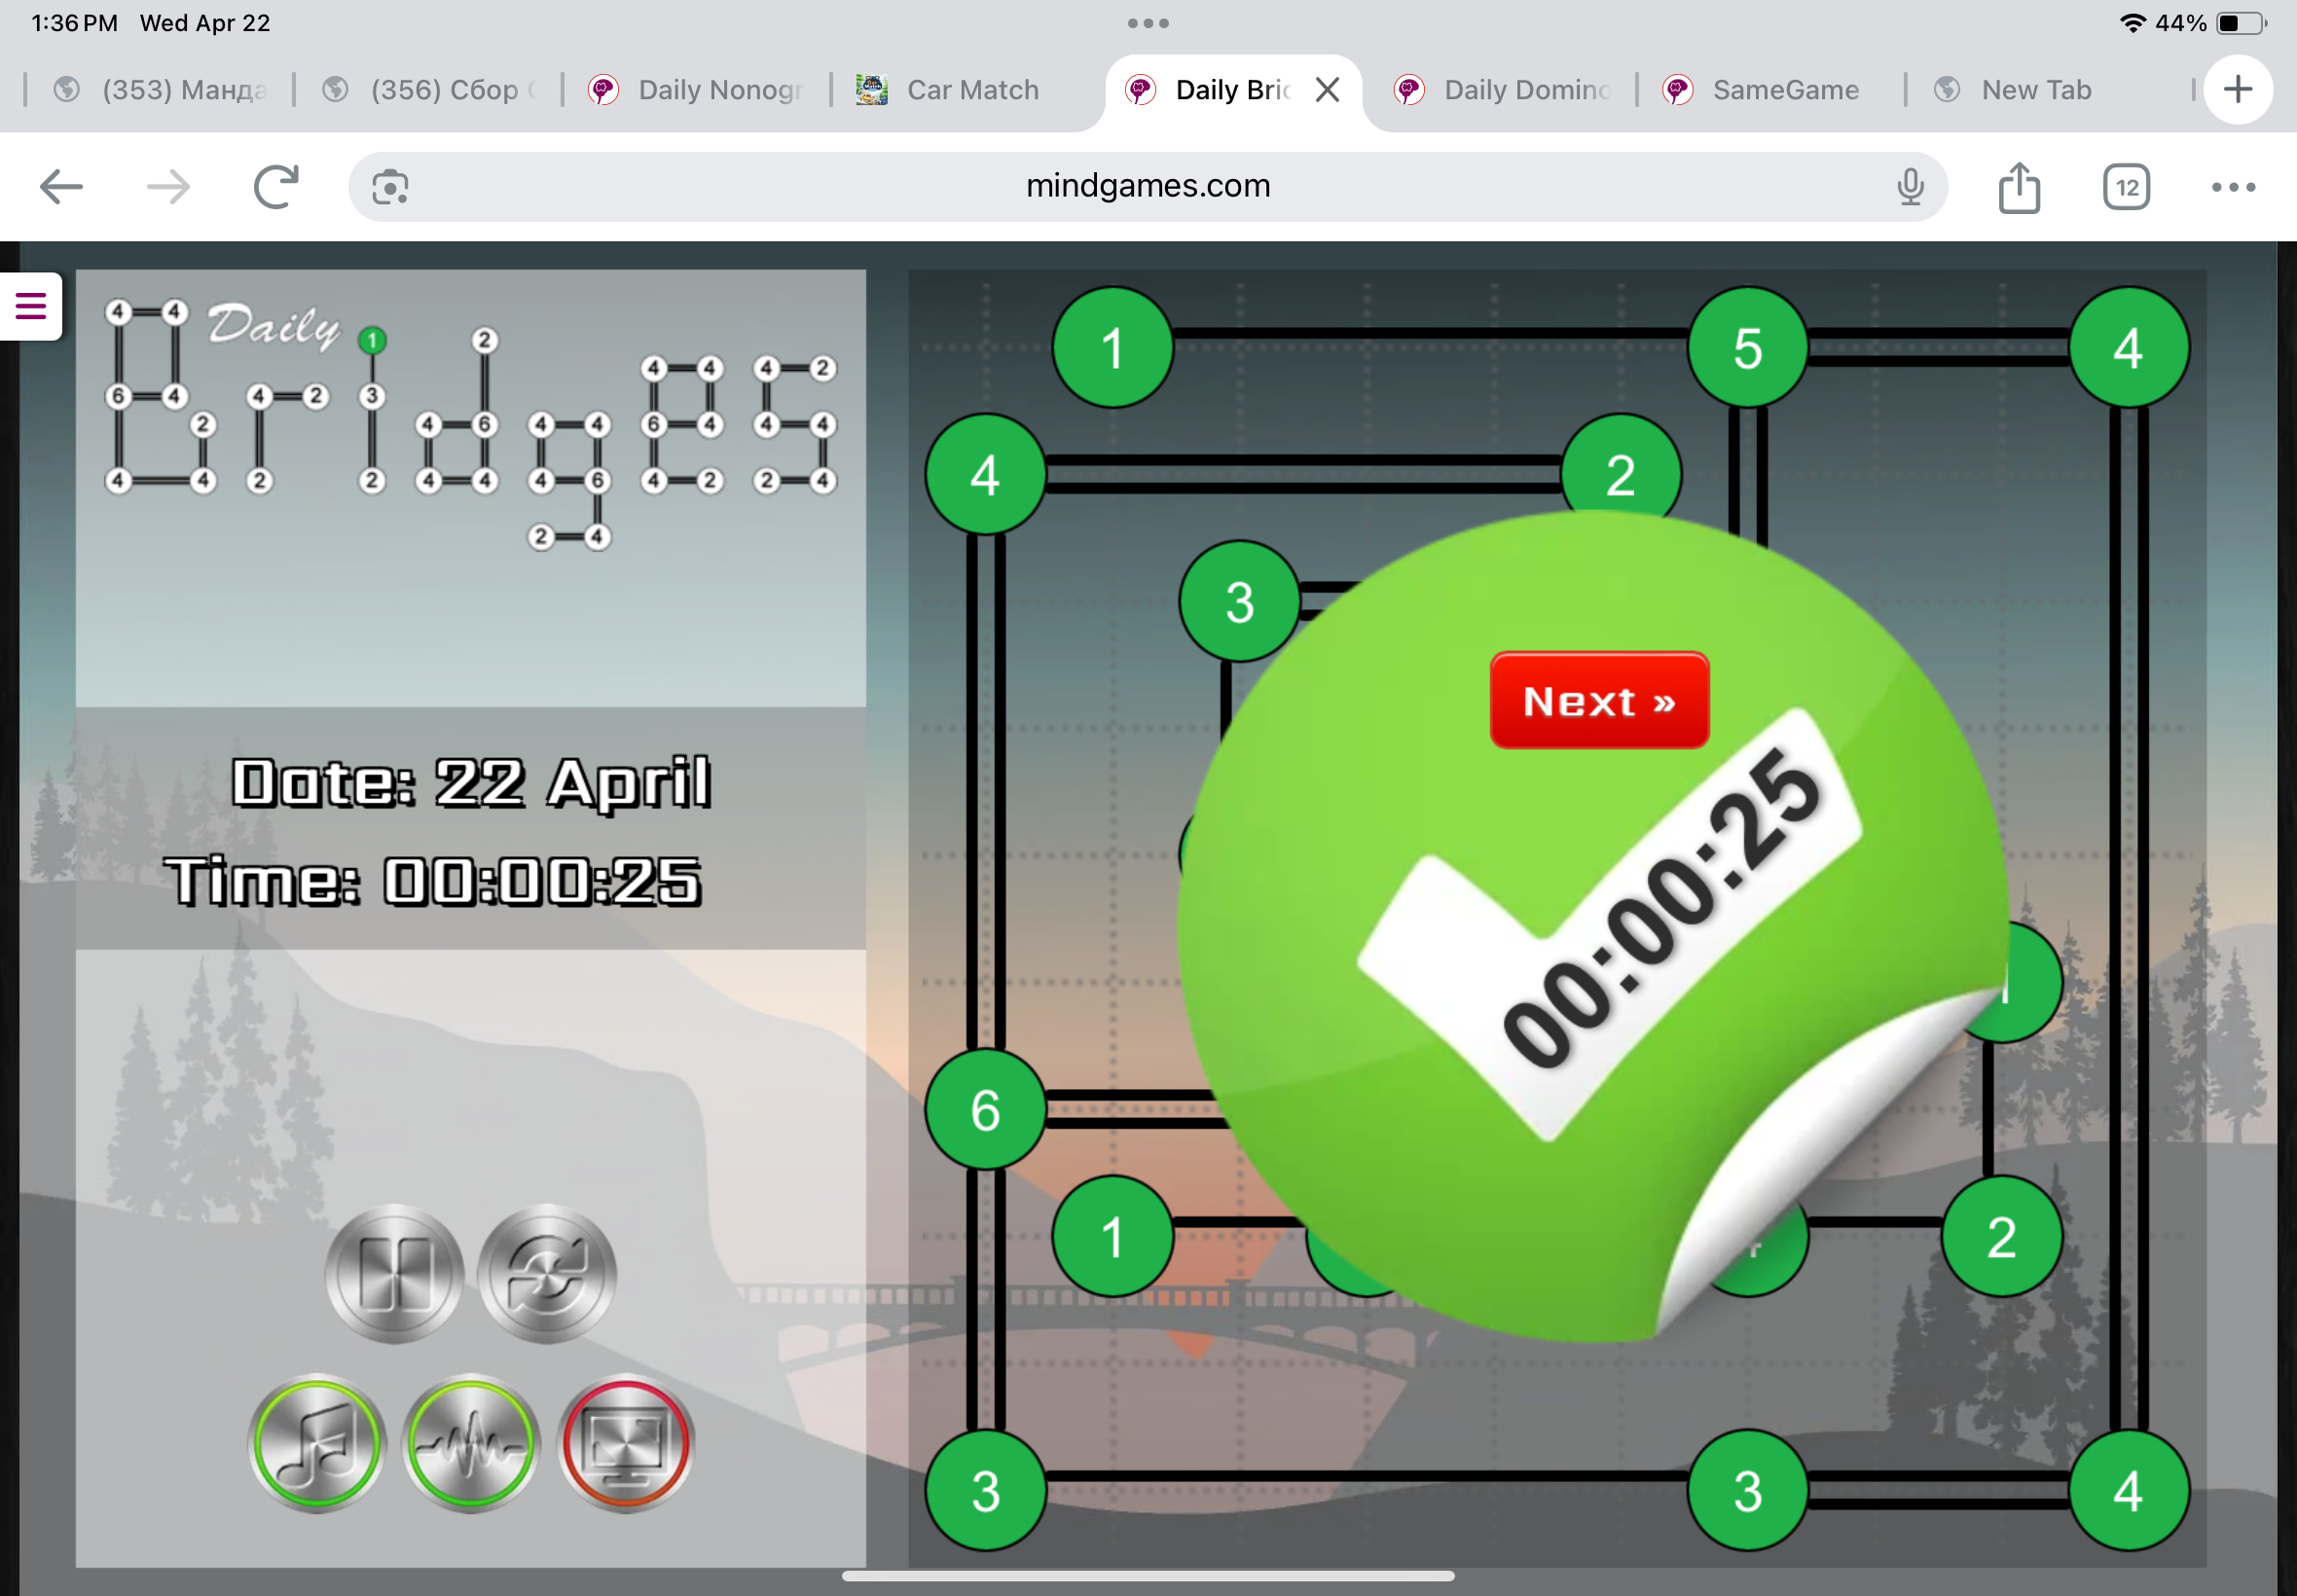Close the Daily Bridges tab

pos(1327,90)
